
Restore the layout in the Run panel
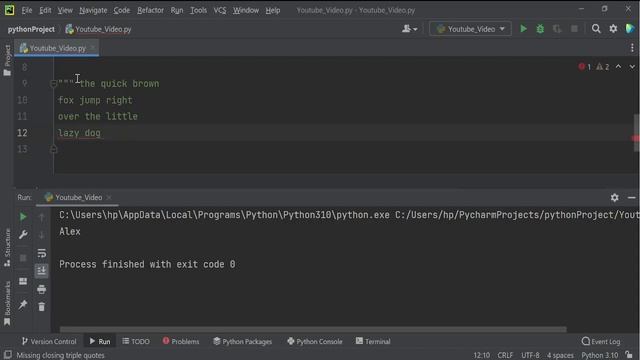23,282
